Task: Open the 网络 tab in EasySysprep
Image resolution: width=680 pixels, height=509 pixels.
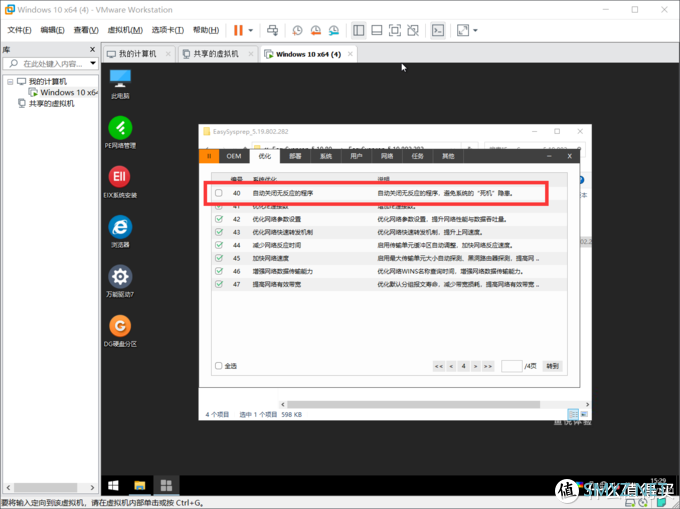Action: [x=387, y=156]
